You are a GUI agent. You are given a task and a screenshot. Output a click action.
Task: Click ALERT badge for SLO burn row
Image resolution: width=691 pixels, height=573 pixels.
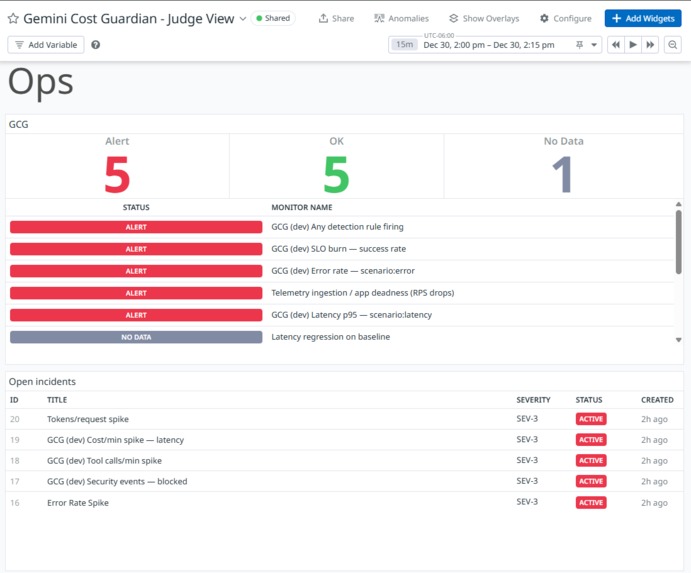tap(136, 249)
